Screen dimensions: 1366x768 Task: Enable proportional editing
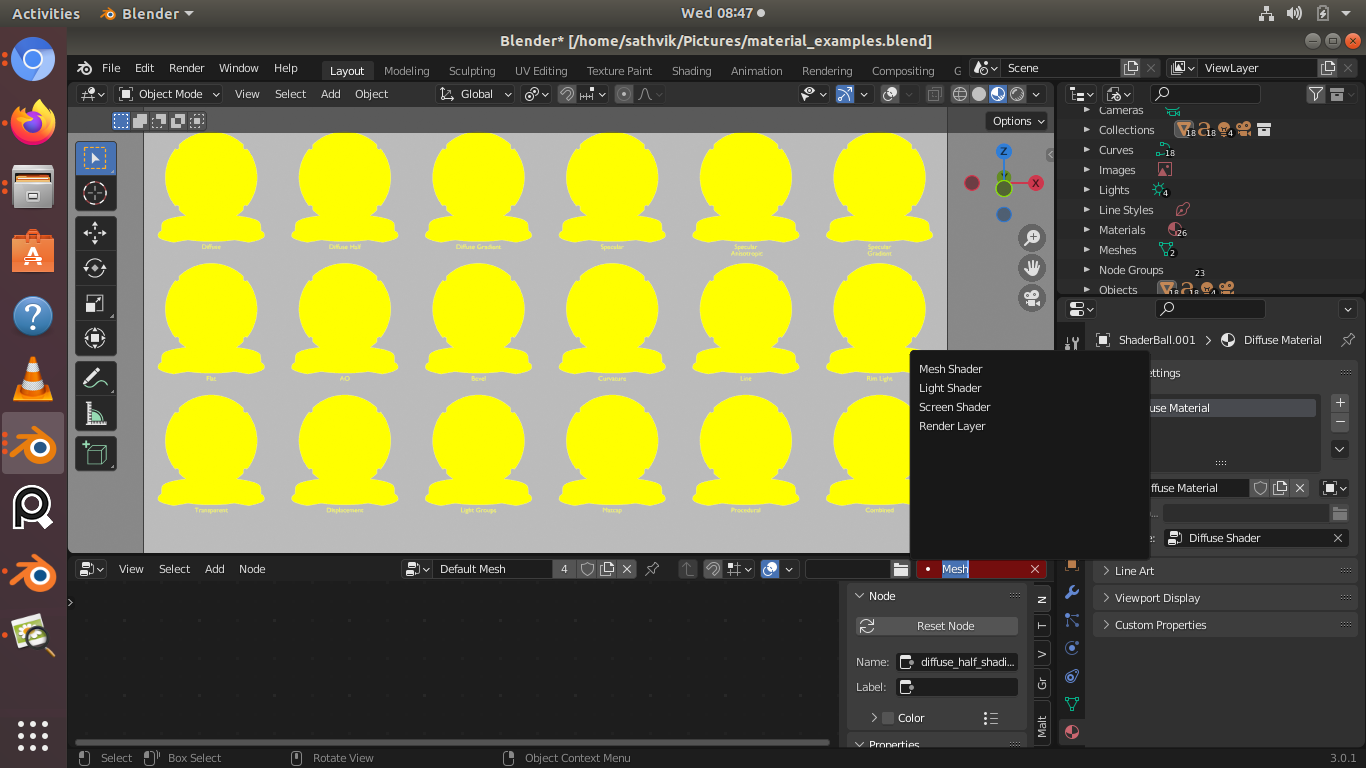click(x=623, y=93)
